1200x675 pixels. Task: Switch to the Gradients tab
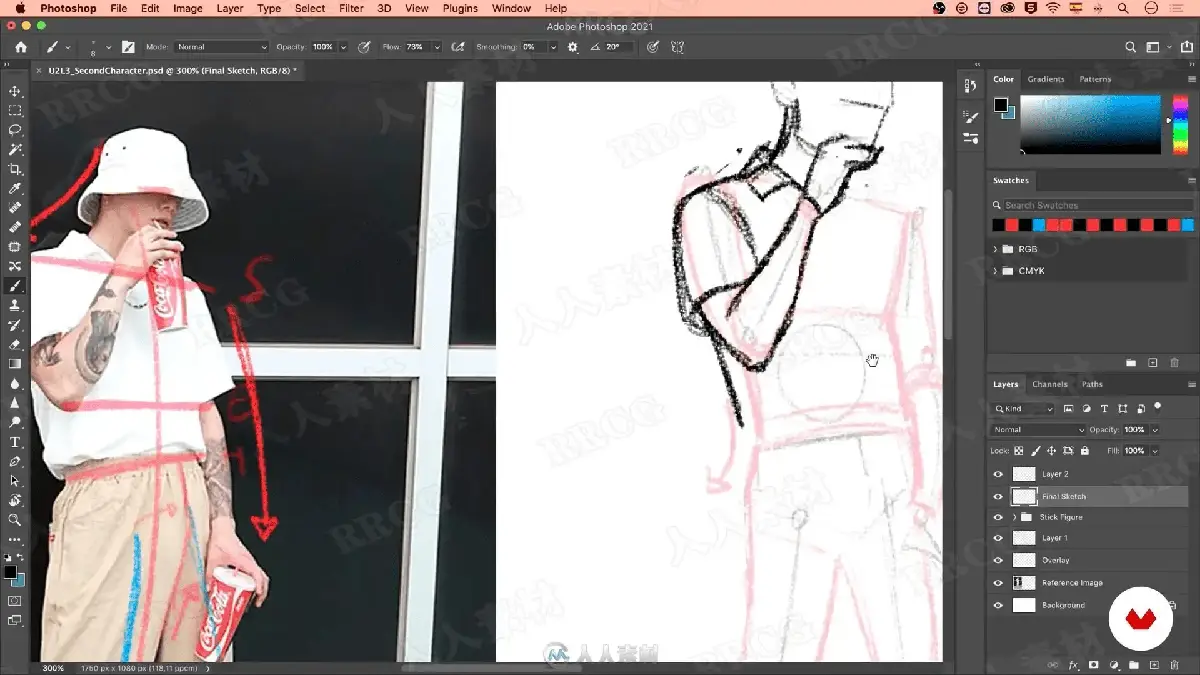pyautogui.click(x=1046, y=79)
